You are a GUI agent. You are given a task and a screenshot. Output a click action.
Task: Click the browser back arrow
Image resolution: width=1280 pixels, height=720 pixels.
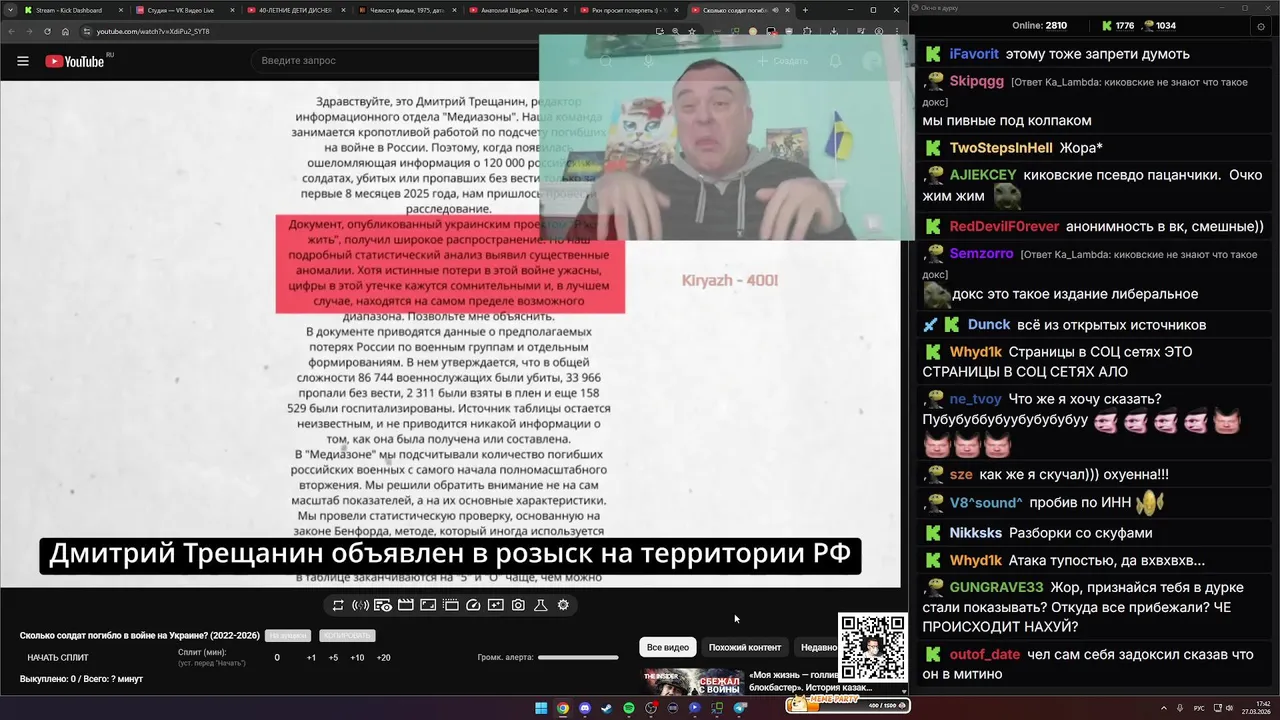pos(12,31)
